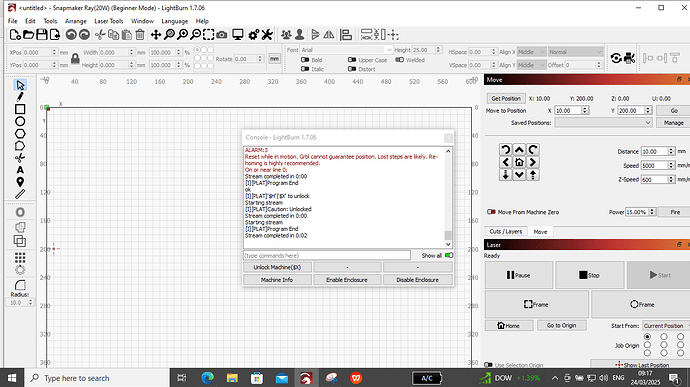This screenshot has height=387, width=690.
Task: Select the Ellipse tool
Action: pos(20,121)
